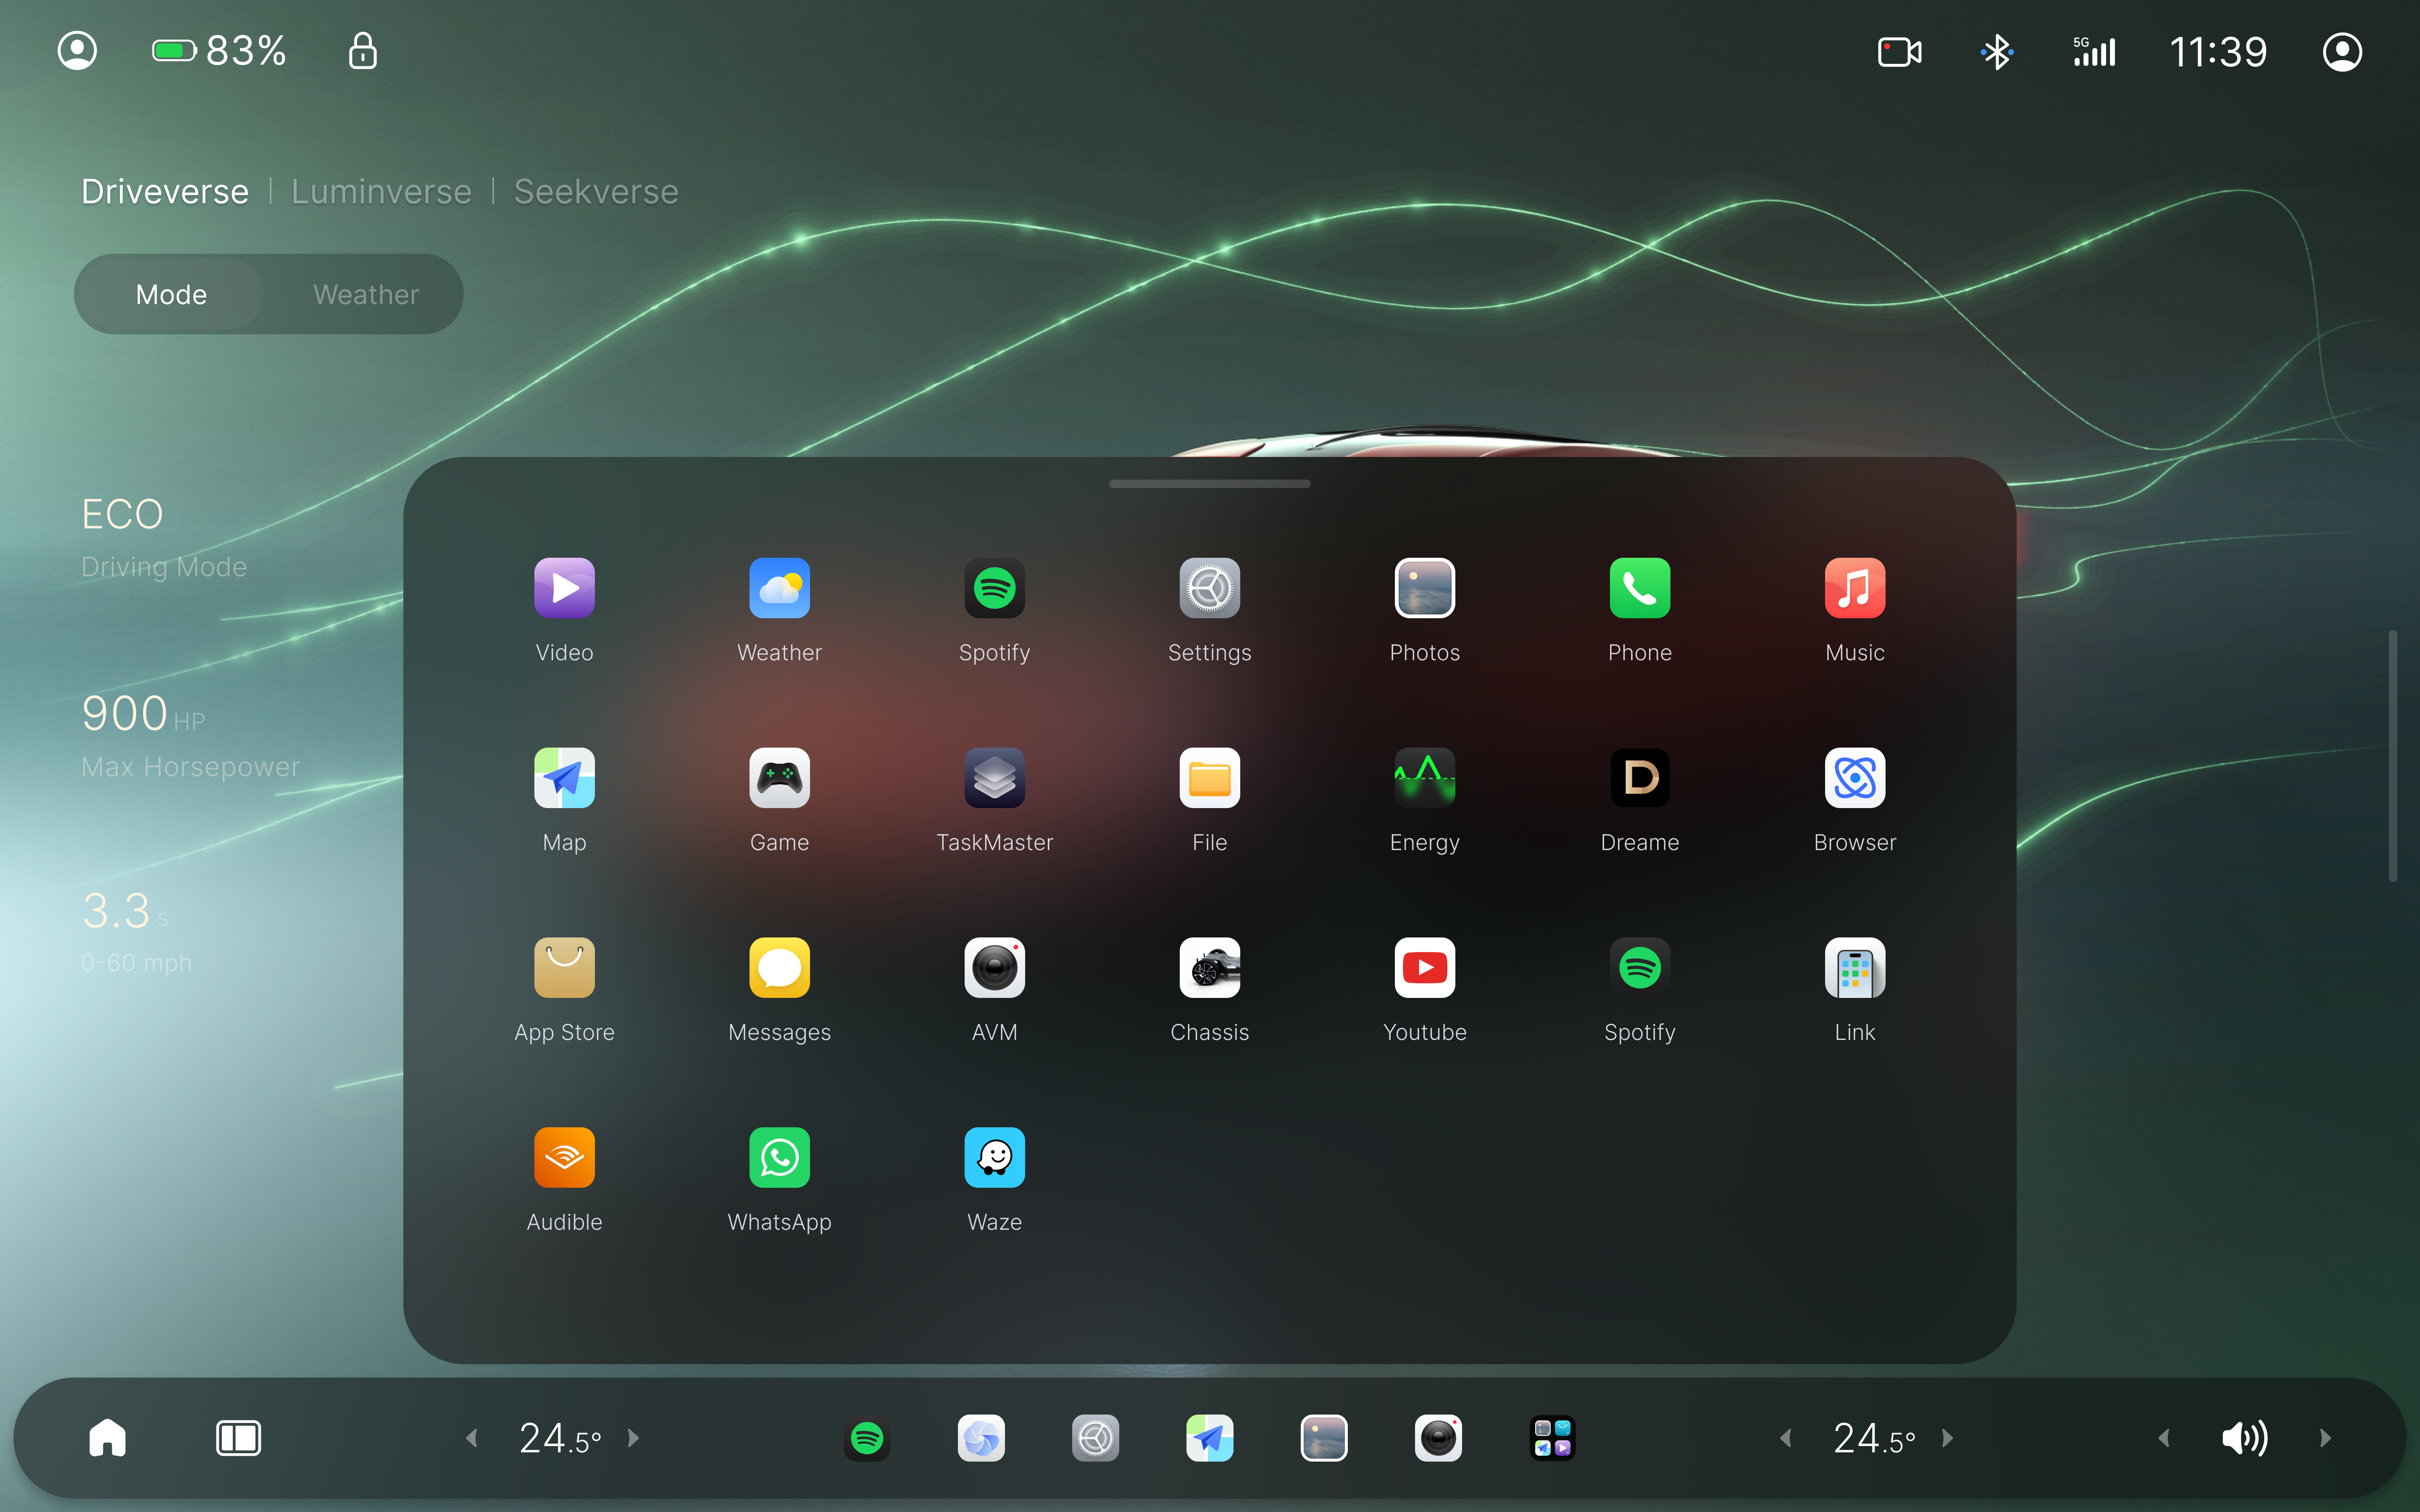Screen dimensions: 2420x1512
Task: Open the app drawer grid icon in dock
Action: point(1552,1438)
